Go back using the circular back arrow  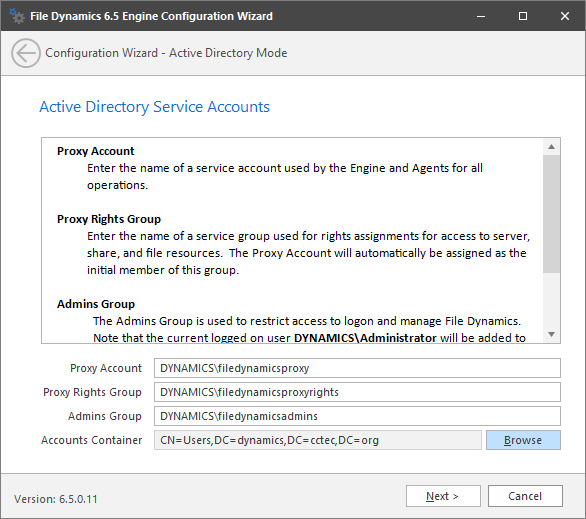(26, 53)
